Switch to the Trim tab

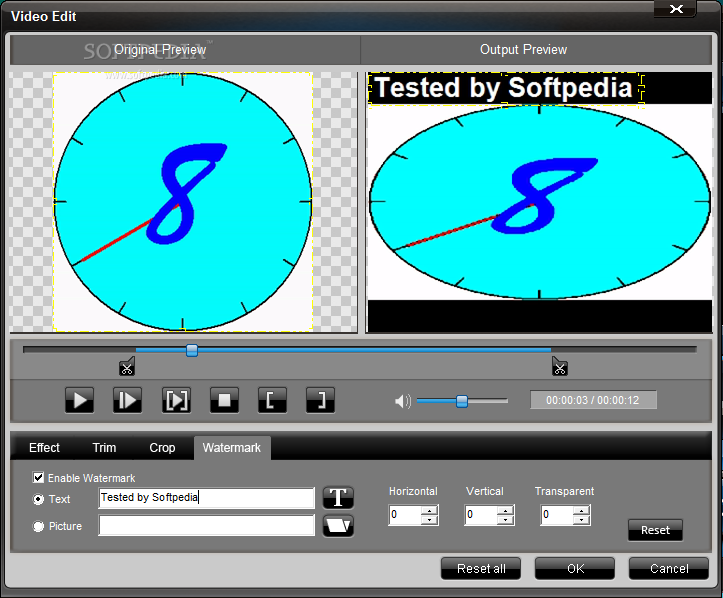tap(104, 448)
